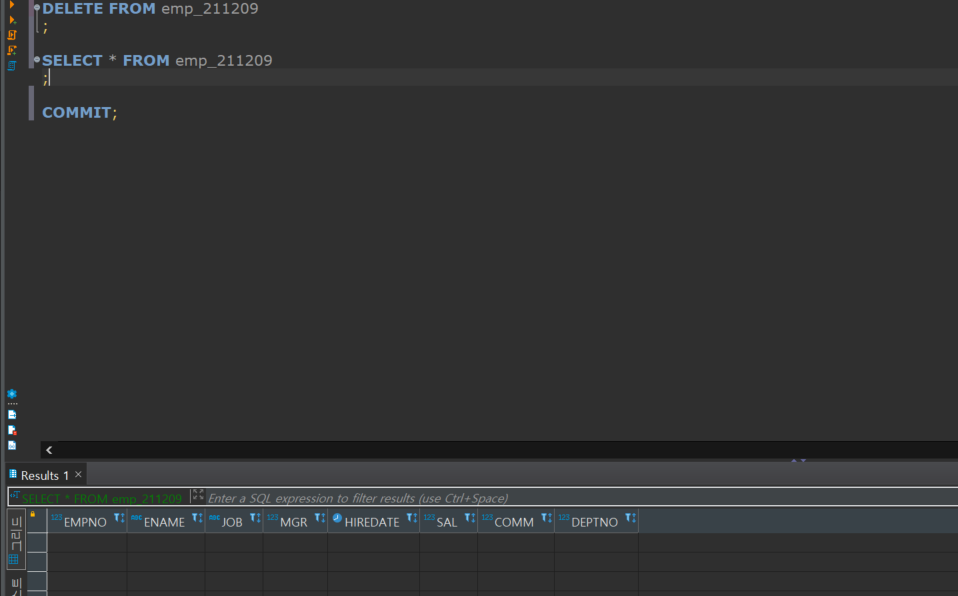This screenshot has height=596, width=958.
Task: Toggle sorting on the SAL column header
Action: (470, 519)
